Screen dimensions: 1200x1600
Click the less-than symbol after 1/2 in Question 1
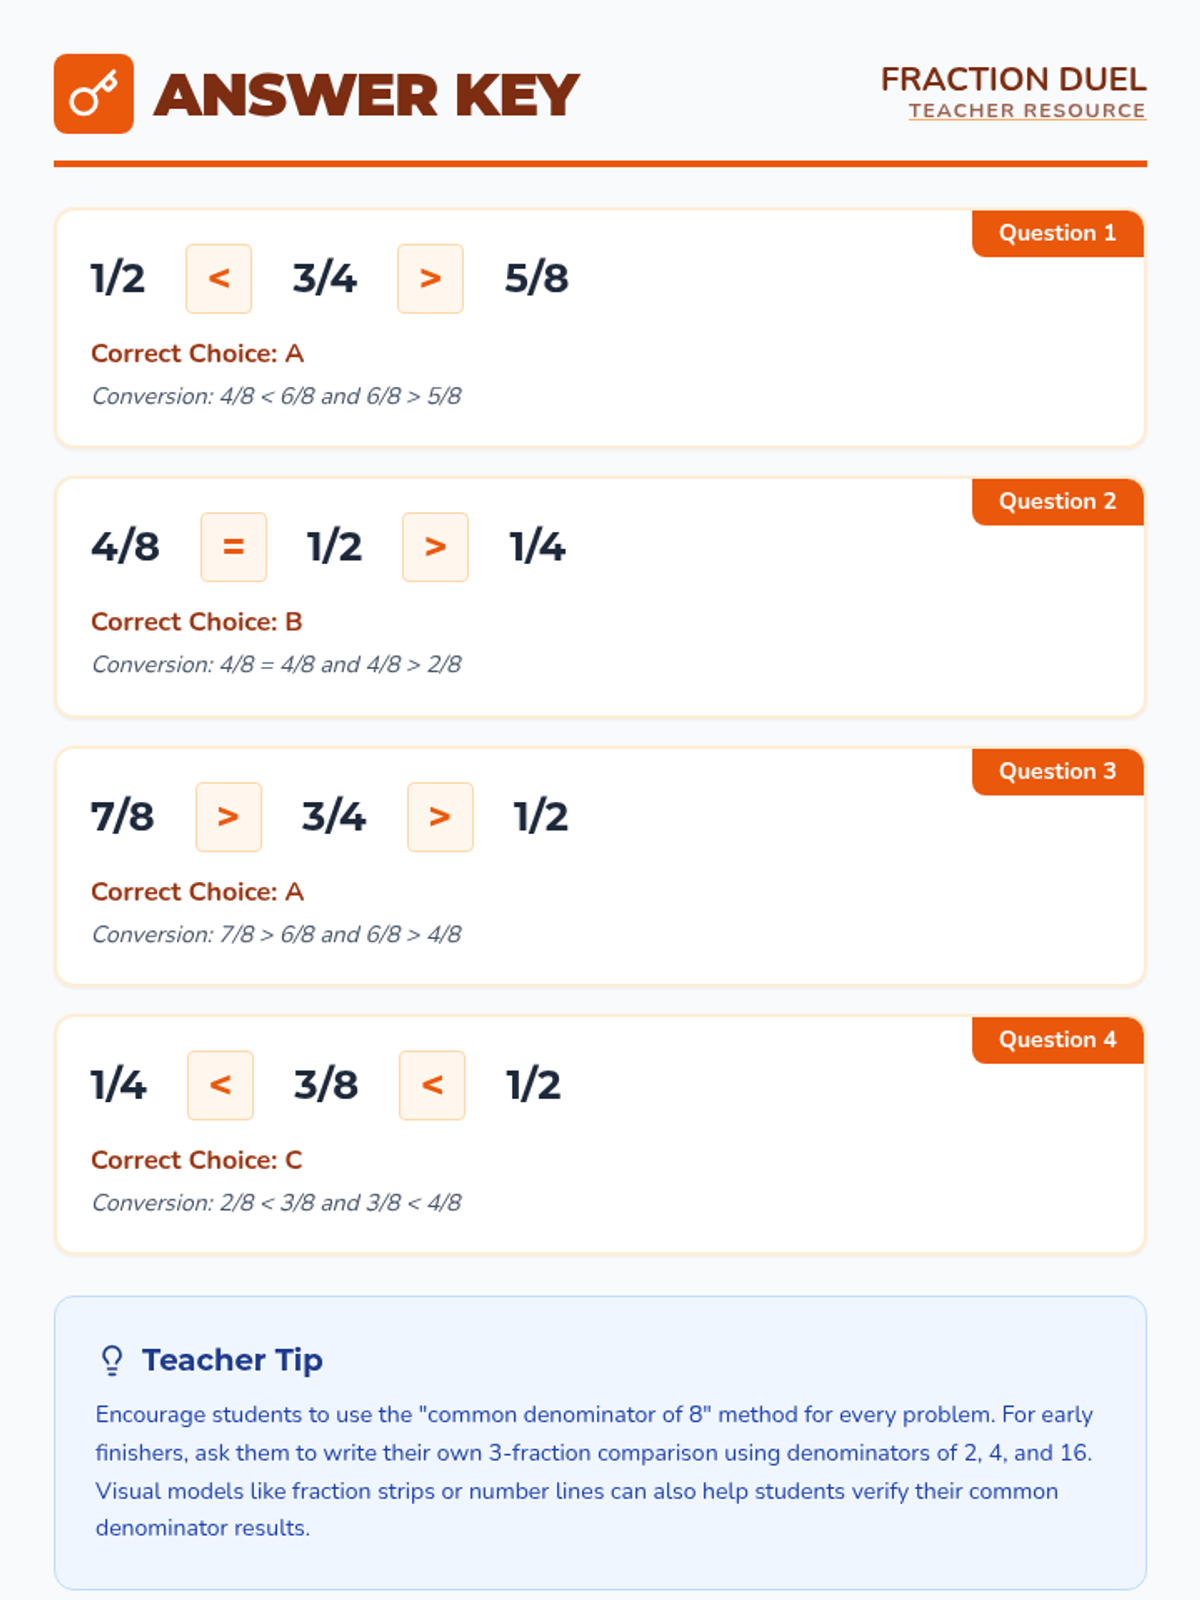tap(219, 278)
